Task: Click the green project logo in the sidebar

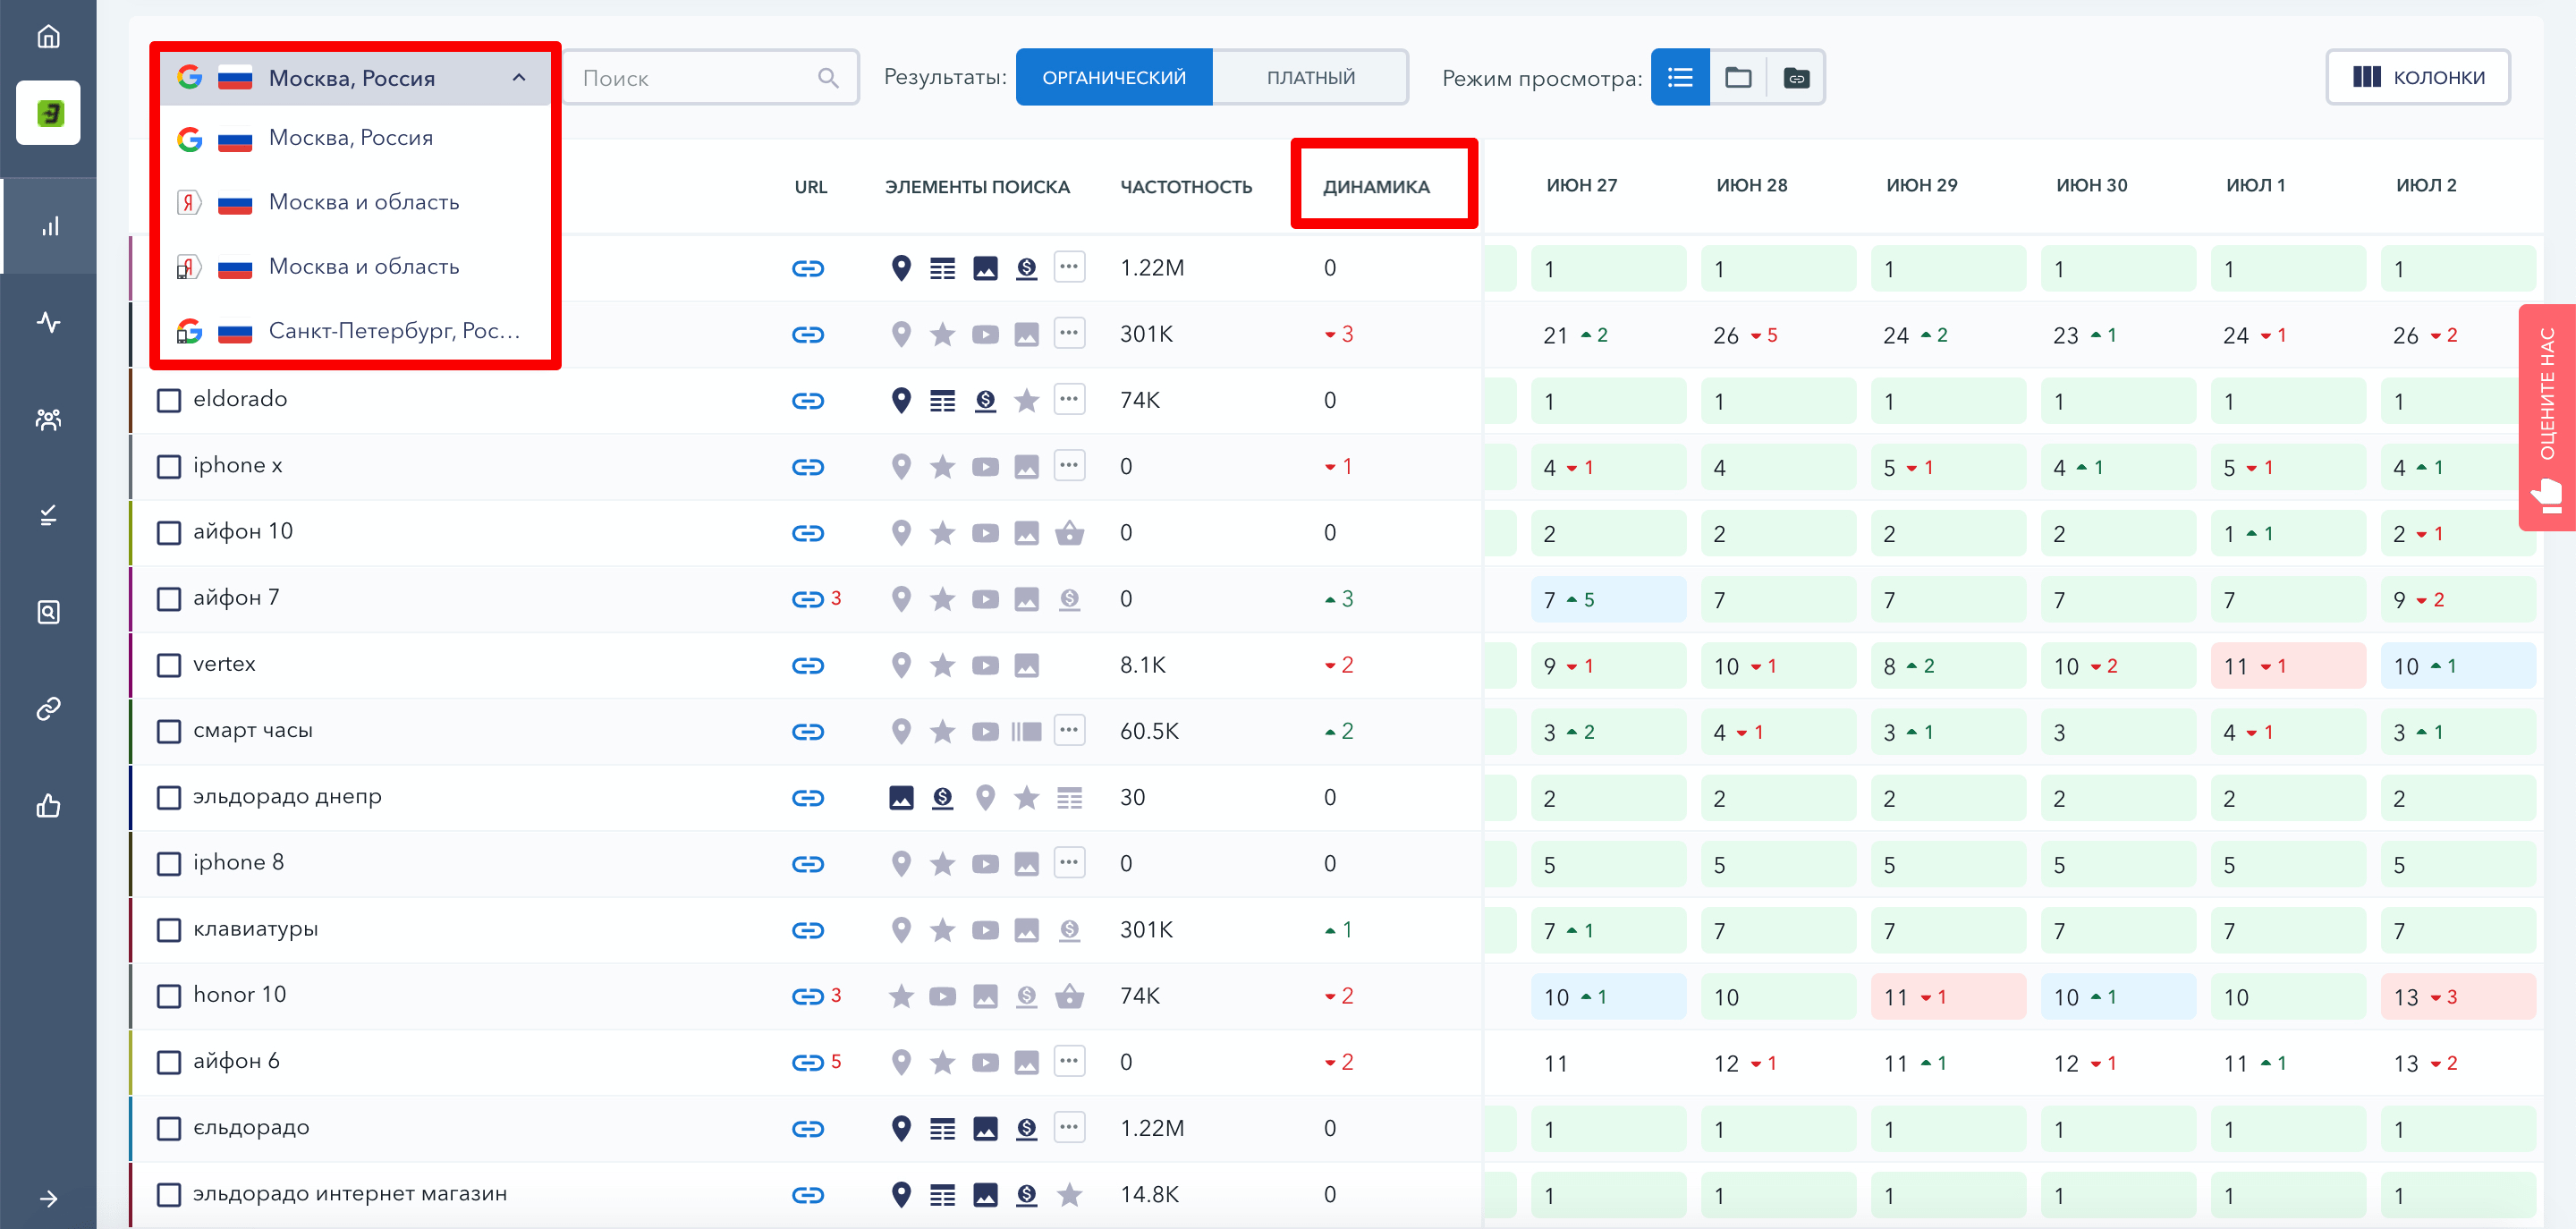Action: [48, 112]
